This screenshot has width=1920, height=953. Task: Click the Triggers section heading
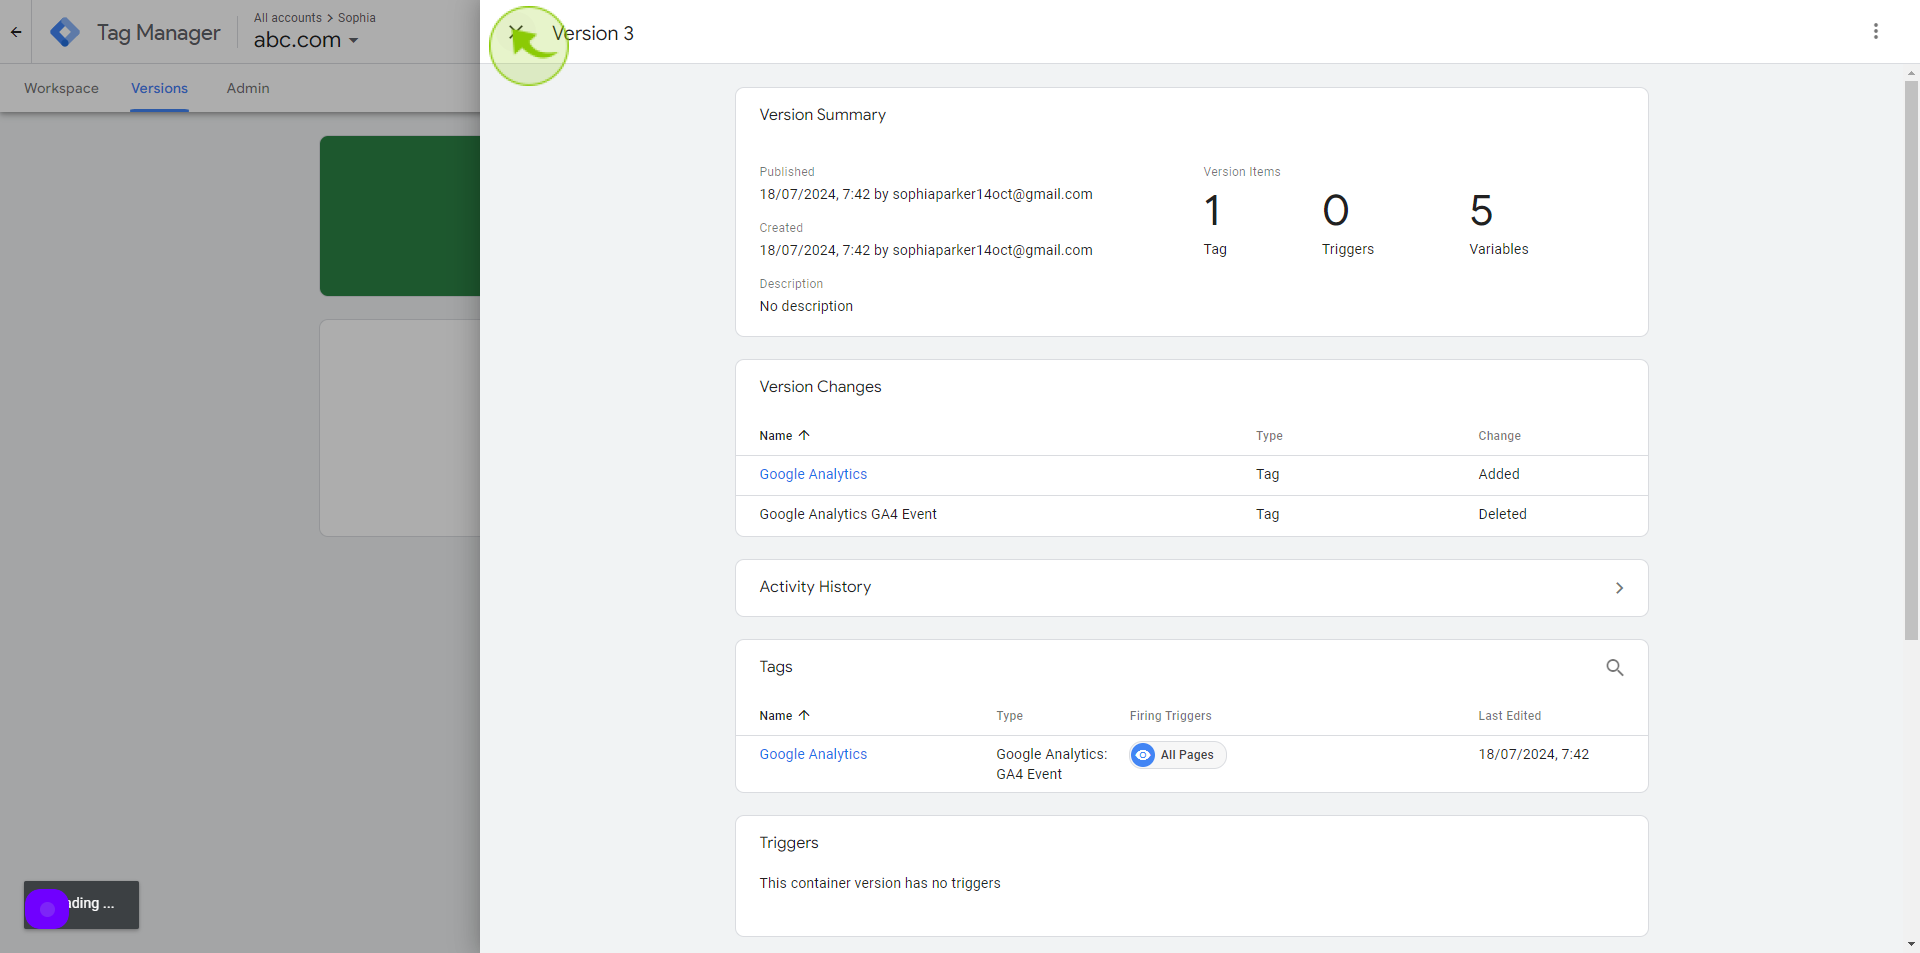(x=788, y=843)
